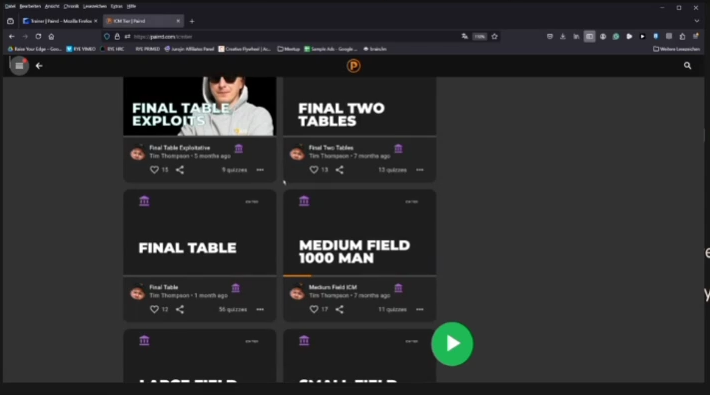Click the '13 quizzes' count

tap(393, 170)
